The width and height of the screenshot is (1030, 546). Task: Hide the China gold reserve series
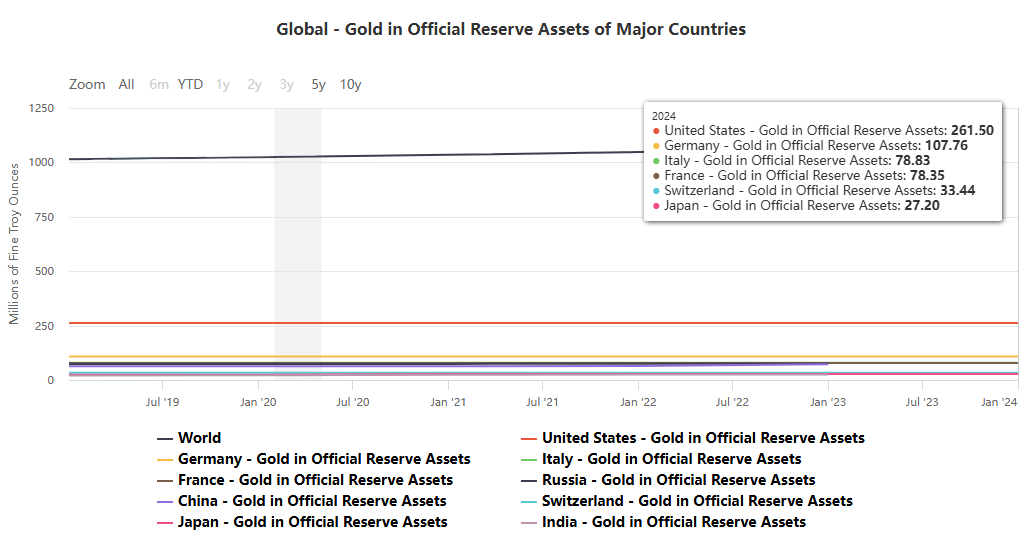[x=311, y=501]
